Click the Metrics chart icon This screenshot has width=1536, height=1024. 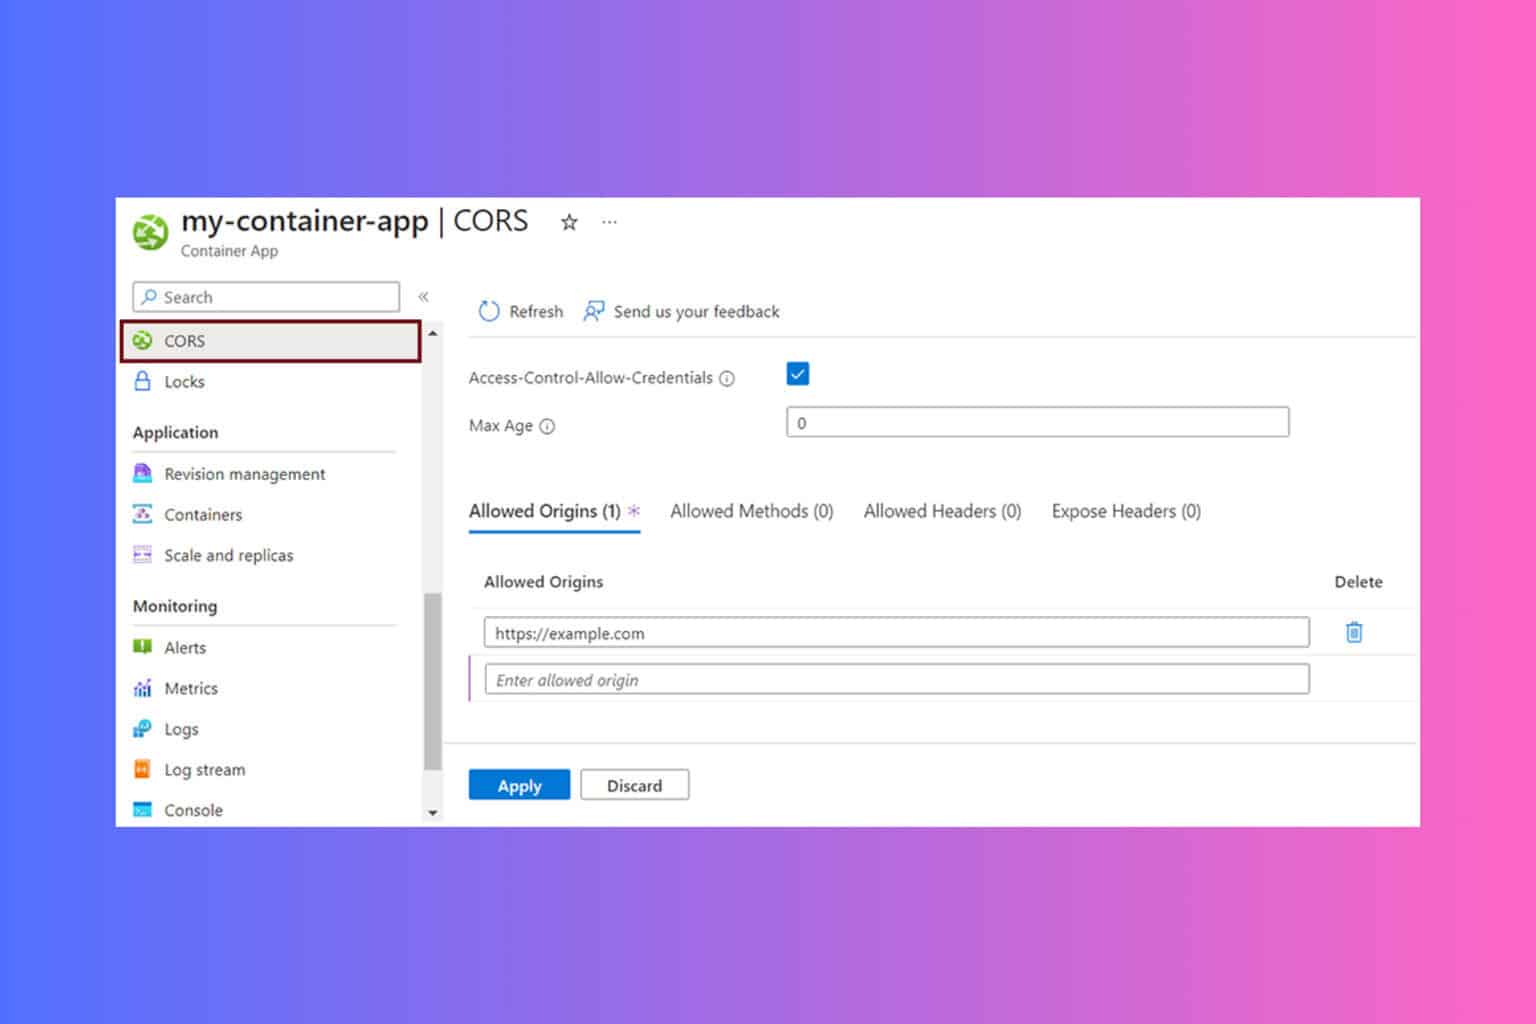click(x=143, y=688)
